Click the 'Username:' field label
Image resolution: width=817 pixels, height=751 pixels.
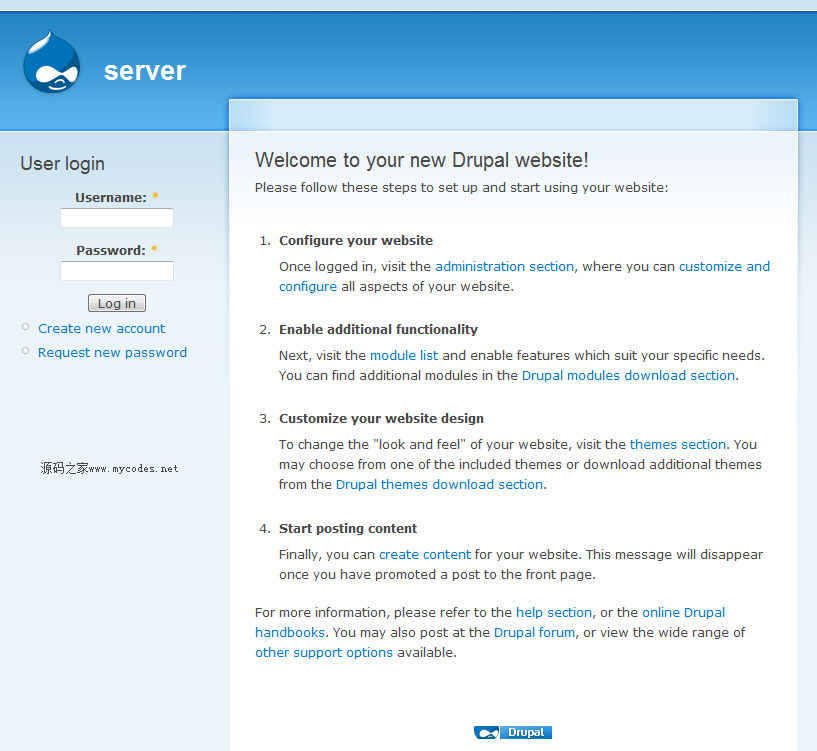tap(111, 198)
